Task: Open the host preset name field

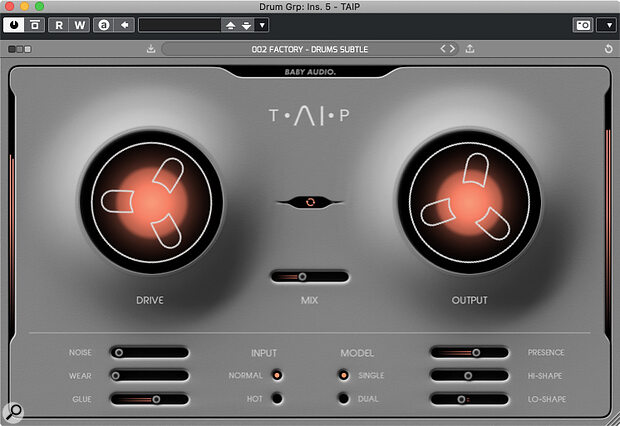Action: click(x=180, y=25)
